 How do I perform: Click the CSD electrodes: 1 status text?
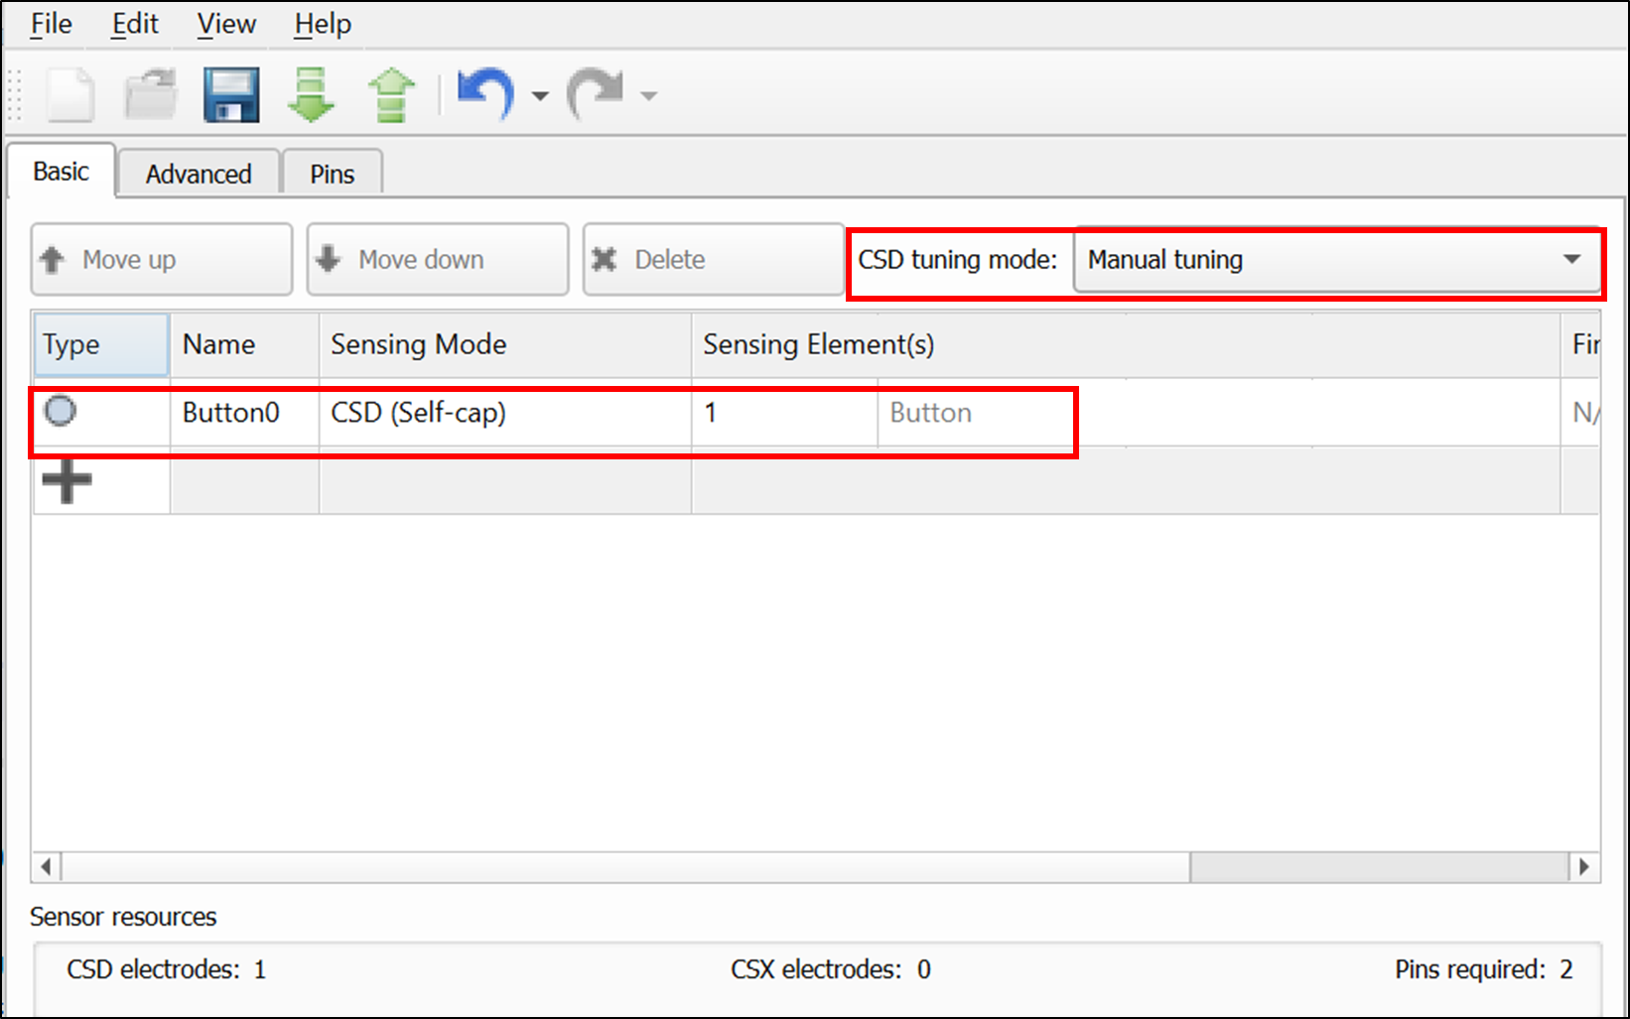click(166, 969)
